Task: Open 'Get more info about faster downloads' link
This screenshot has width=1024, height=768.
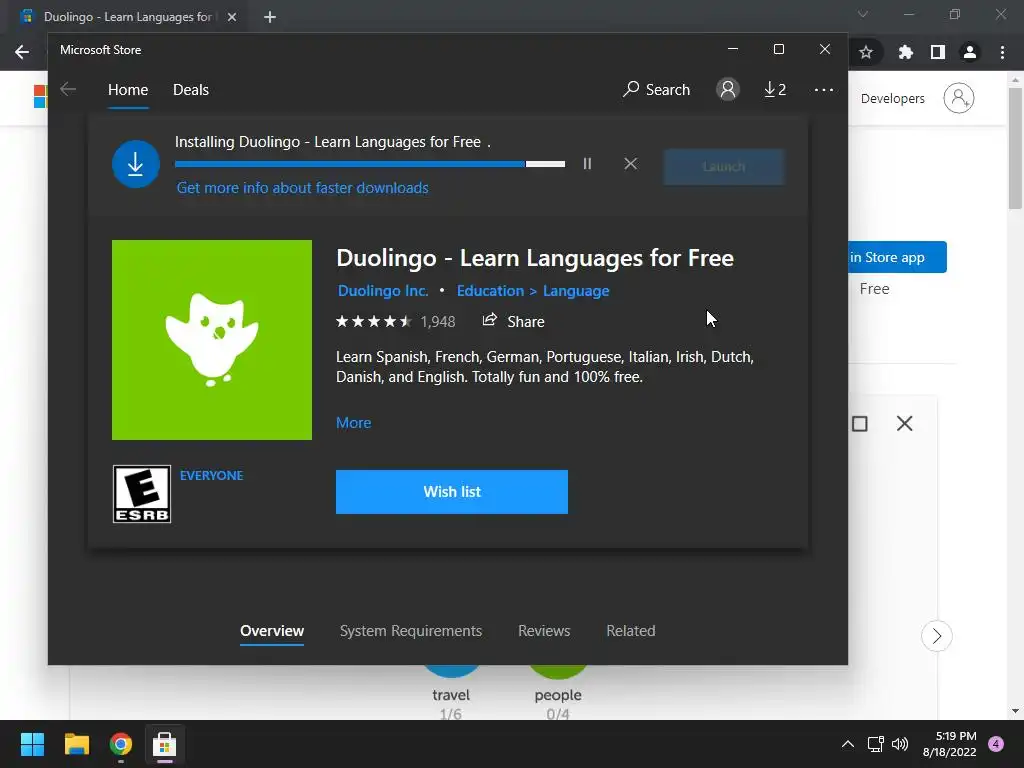Action: [302, 188]
